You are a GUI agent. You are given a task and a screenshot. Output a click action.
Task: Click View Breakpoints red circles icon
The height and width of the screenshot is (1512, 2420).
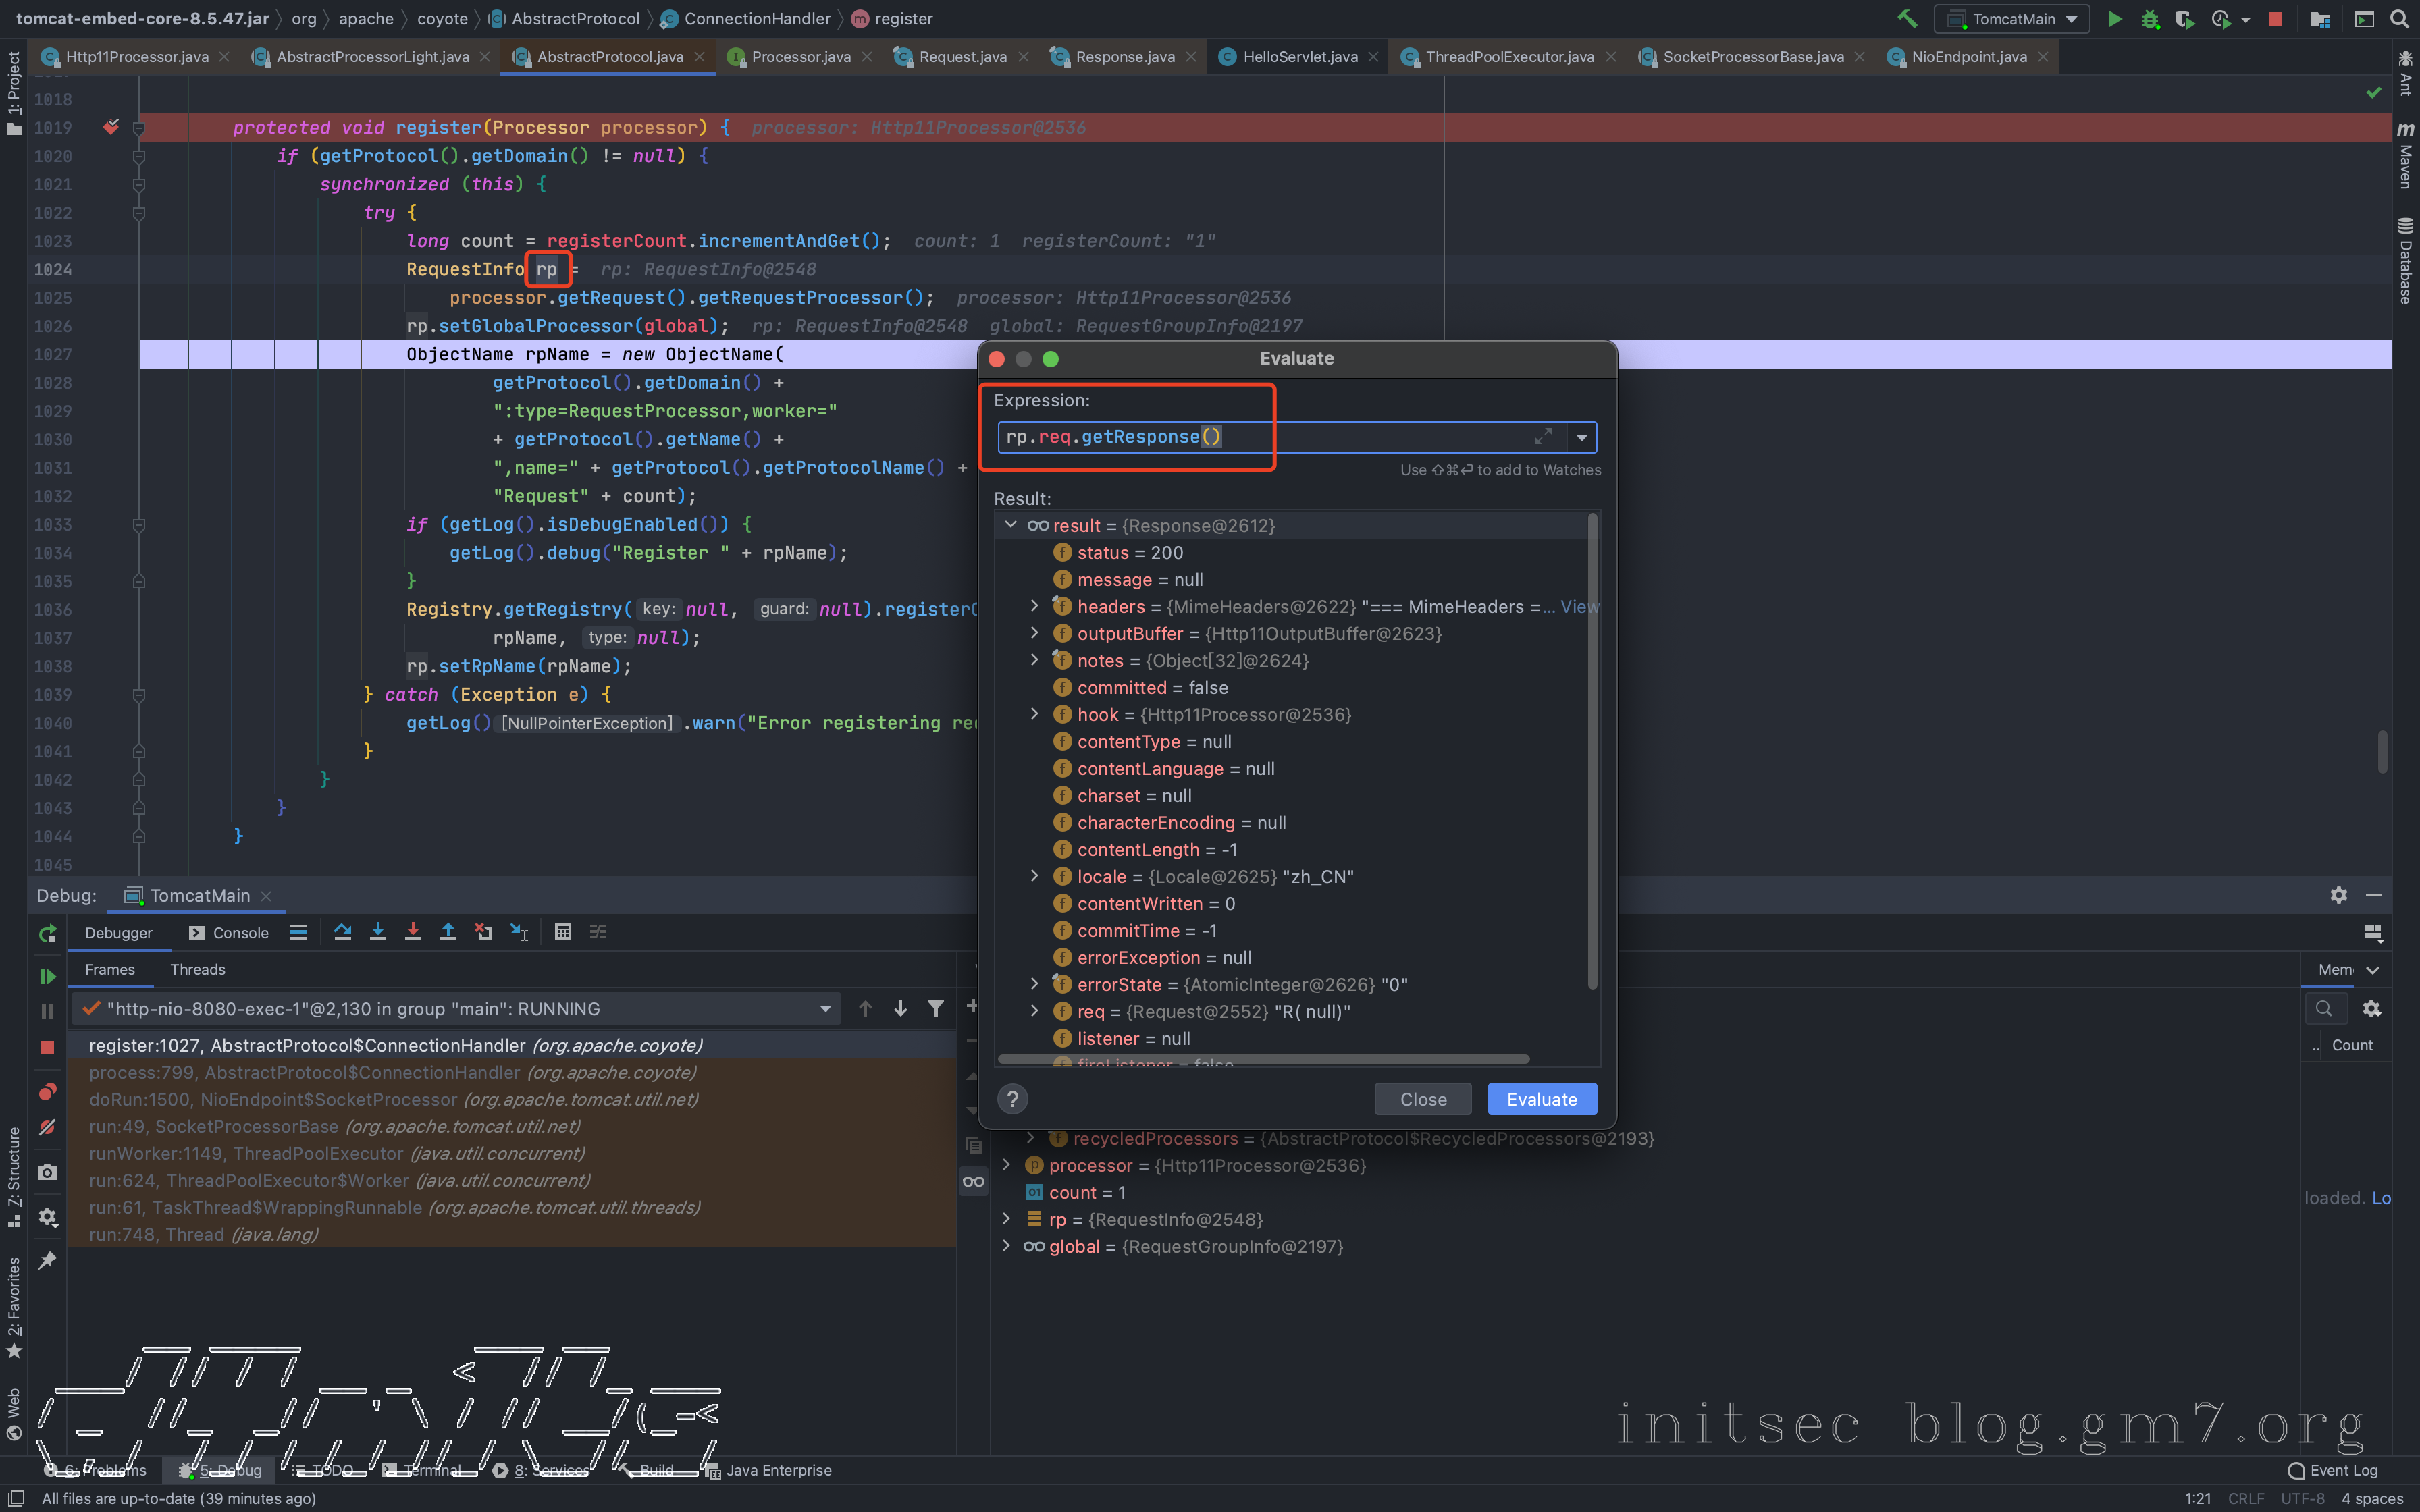47,1091
